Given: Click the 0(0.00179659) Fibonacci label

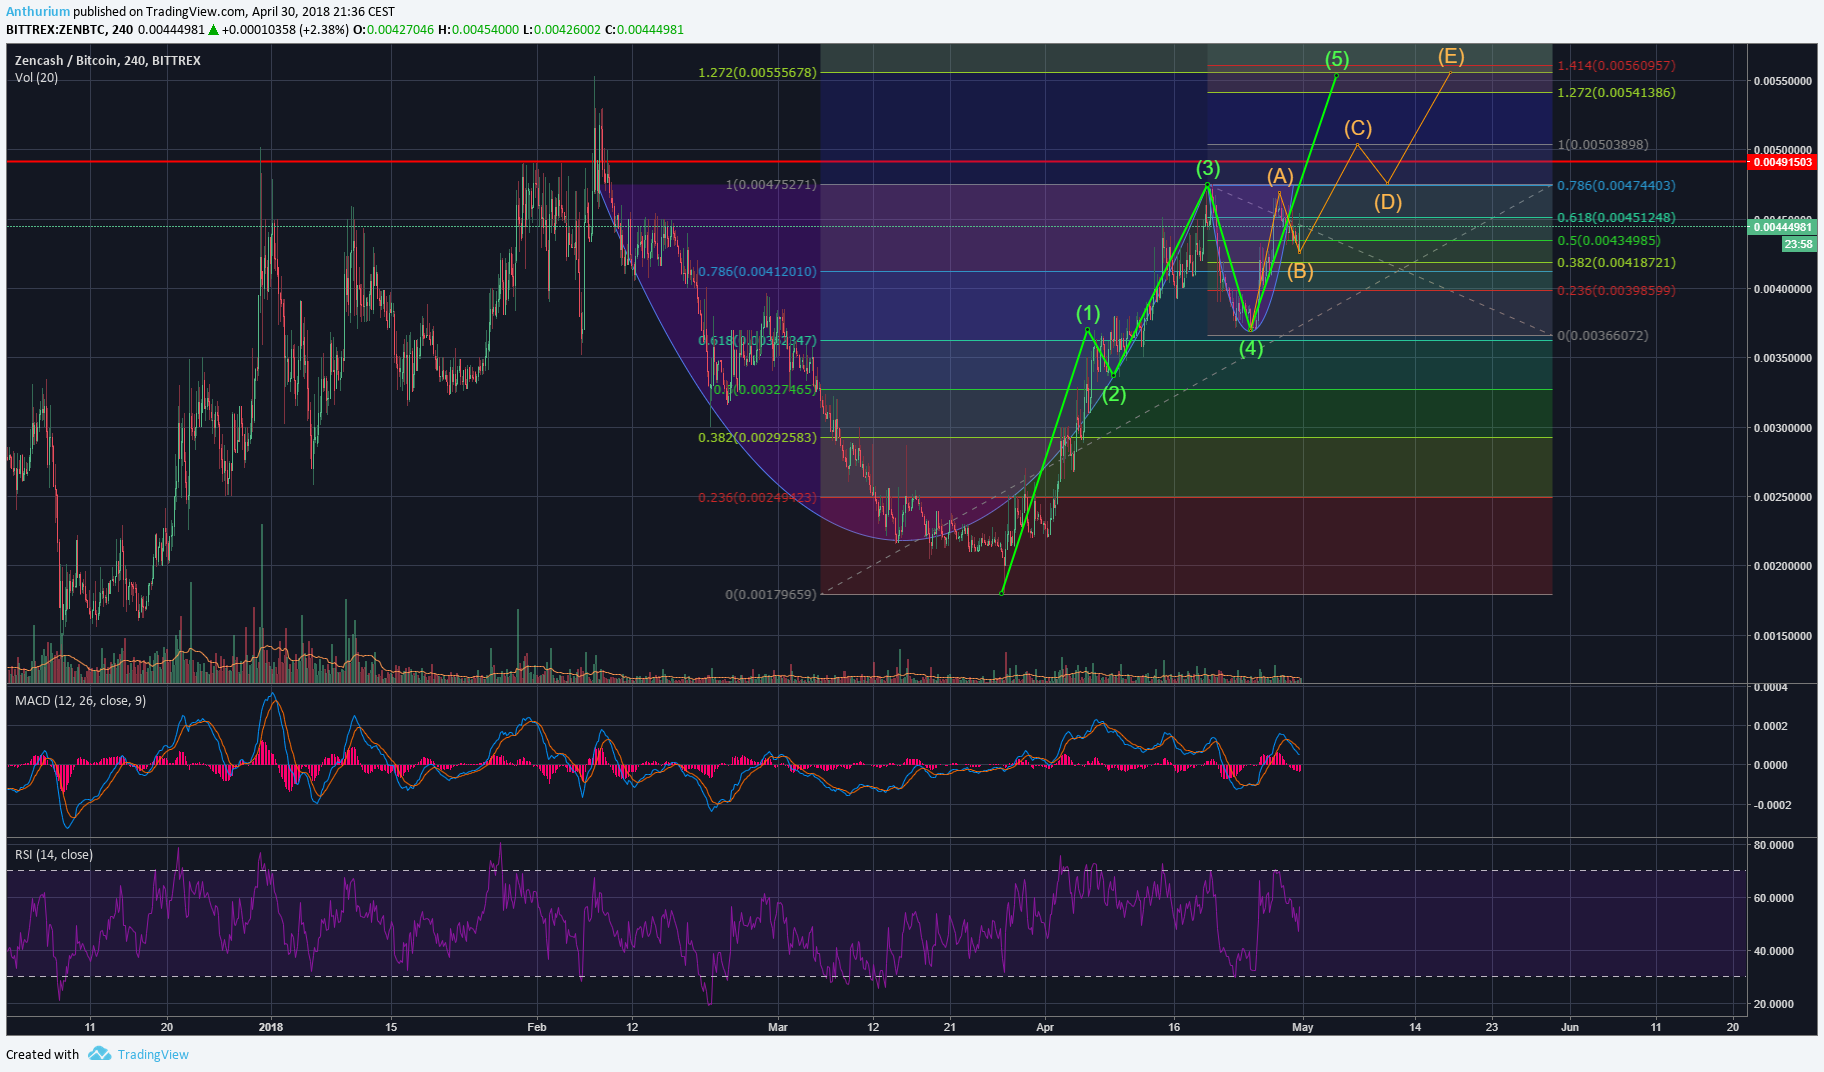Looking at the screenshot, I should coord(771,594).
